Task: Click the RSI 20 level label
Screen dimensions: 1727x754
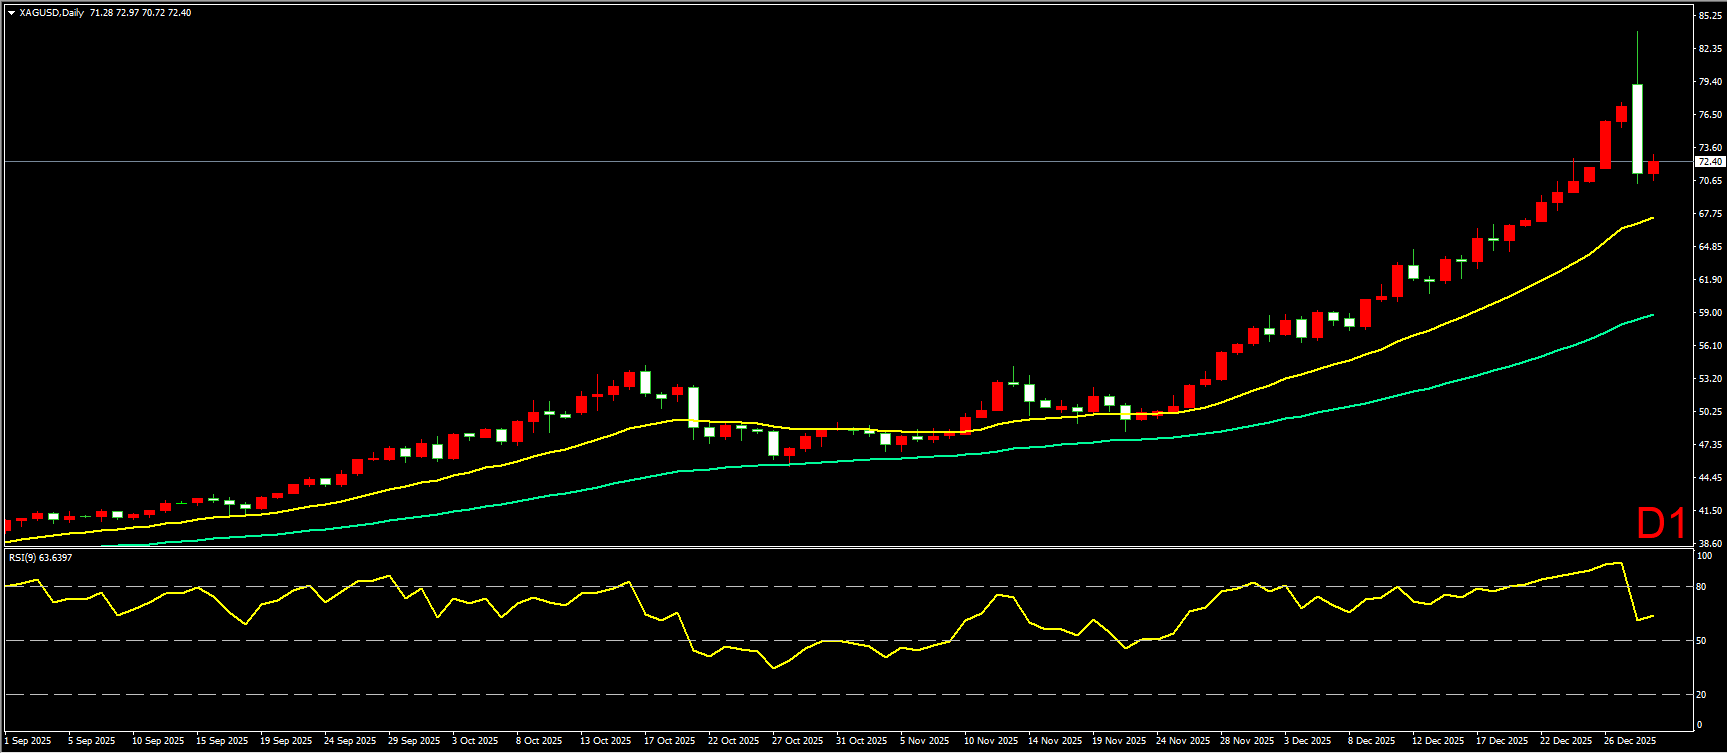Action: tap(1703, 694)
